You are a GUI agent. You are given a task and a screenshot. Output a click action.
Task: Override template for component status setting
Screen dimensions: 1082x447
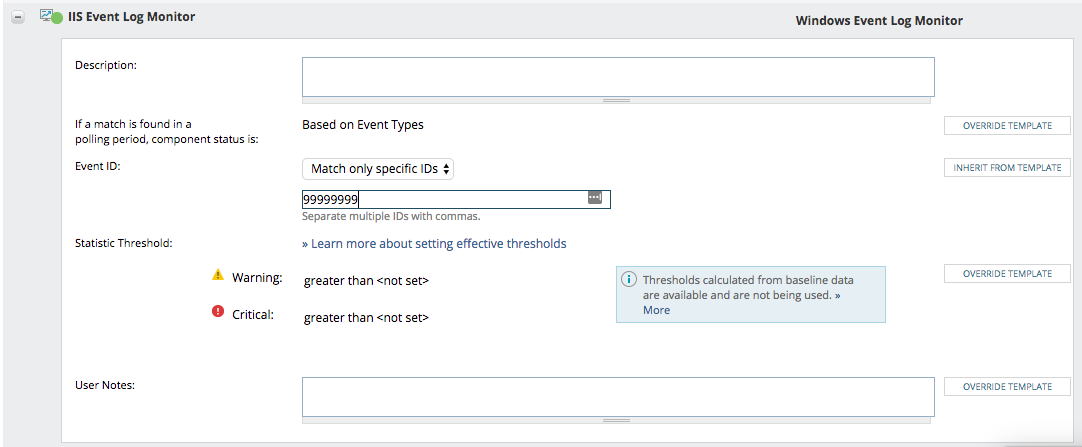coord(1007,126)
